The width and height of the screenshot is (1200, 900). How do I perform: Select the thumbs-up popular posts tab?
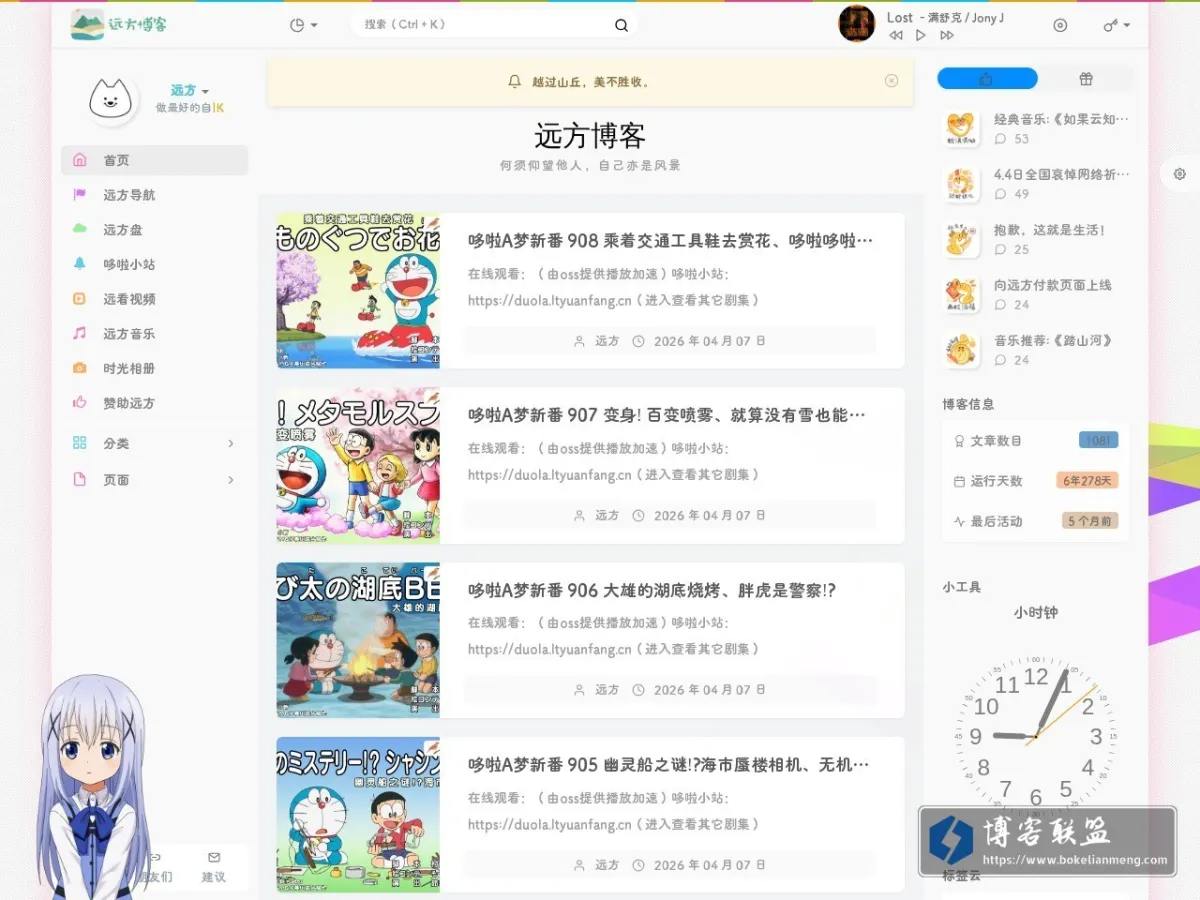[x=986, y=79]
